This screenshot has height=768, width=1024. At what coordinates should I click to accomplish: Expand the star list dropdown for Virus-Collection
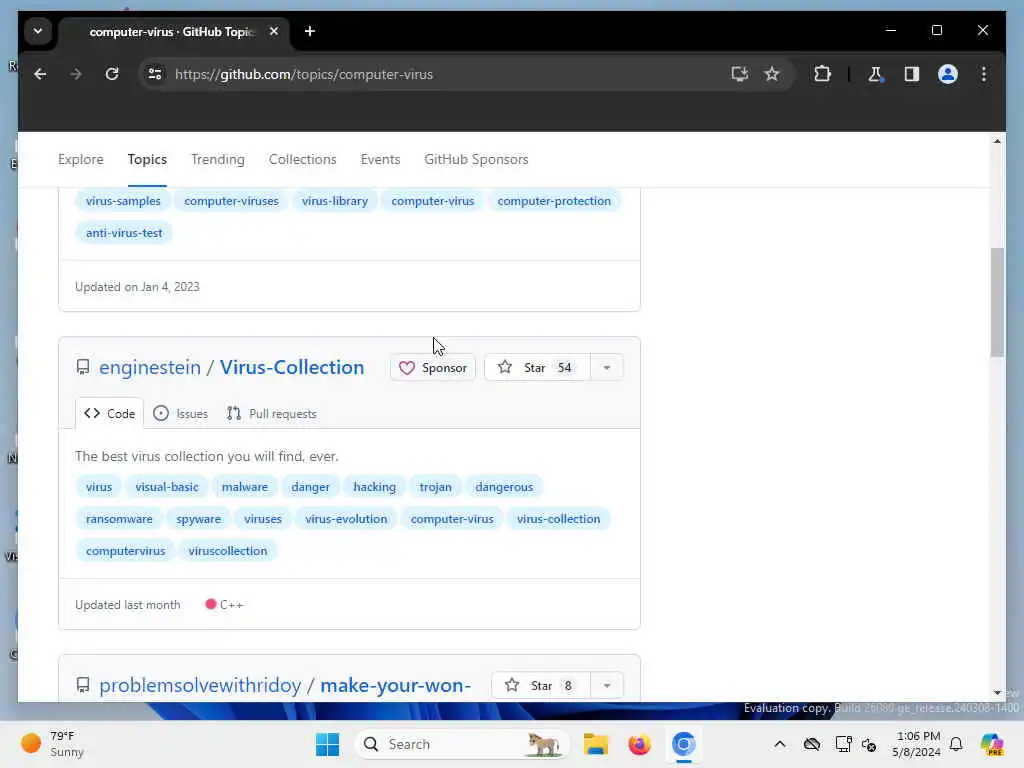click(607, 368)
